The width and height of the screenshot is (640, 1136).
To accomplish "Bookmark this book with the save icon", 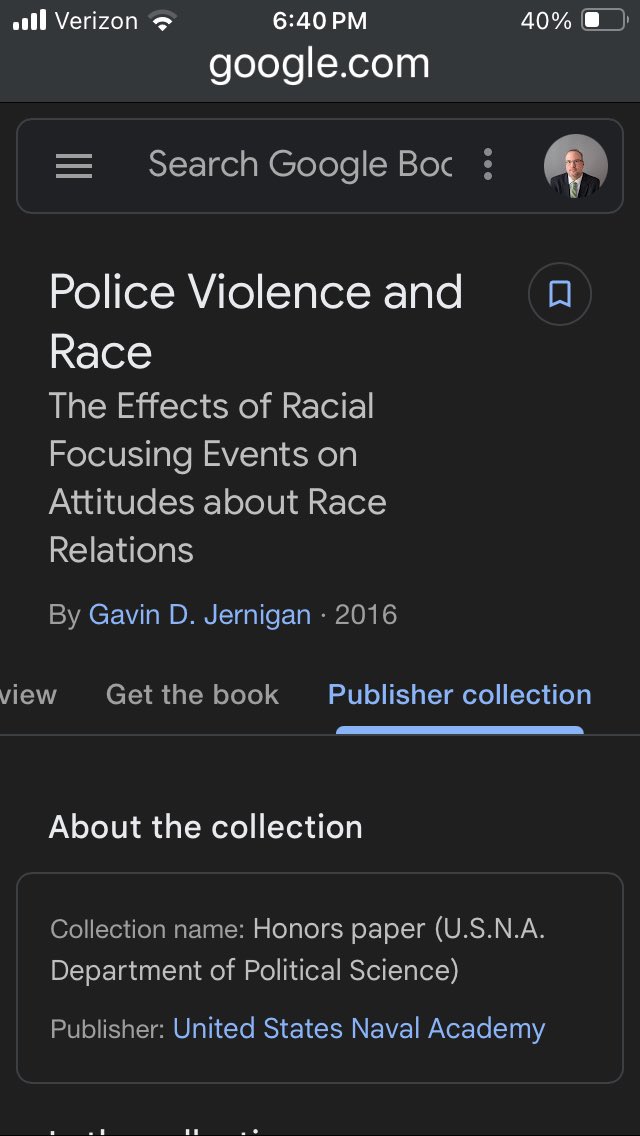I will pos(560,294).
